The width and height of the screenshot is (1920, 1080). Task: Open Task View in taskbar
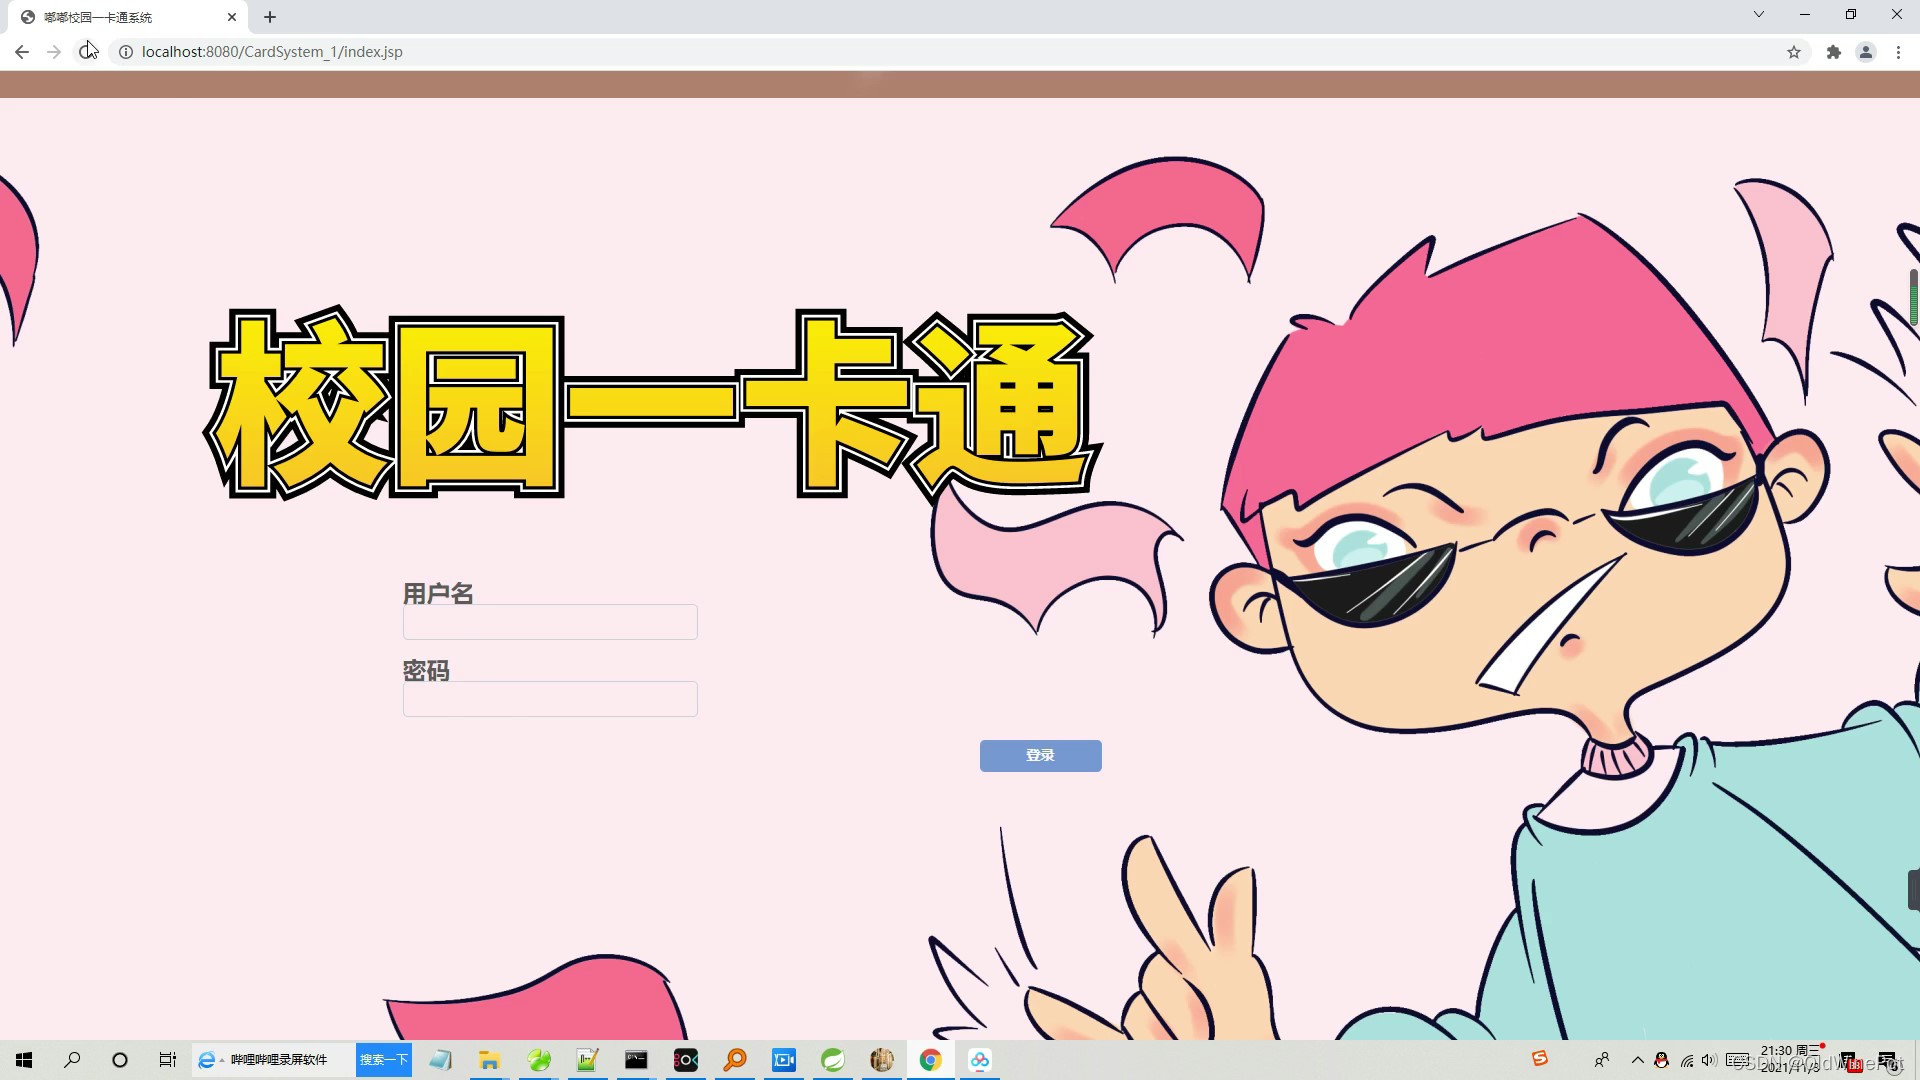[168, 1060]
